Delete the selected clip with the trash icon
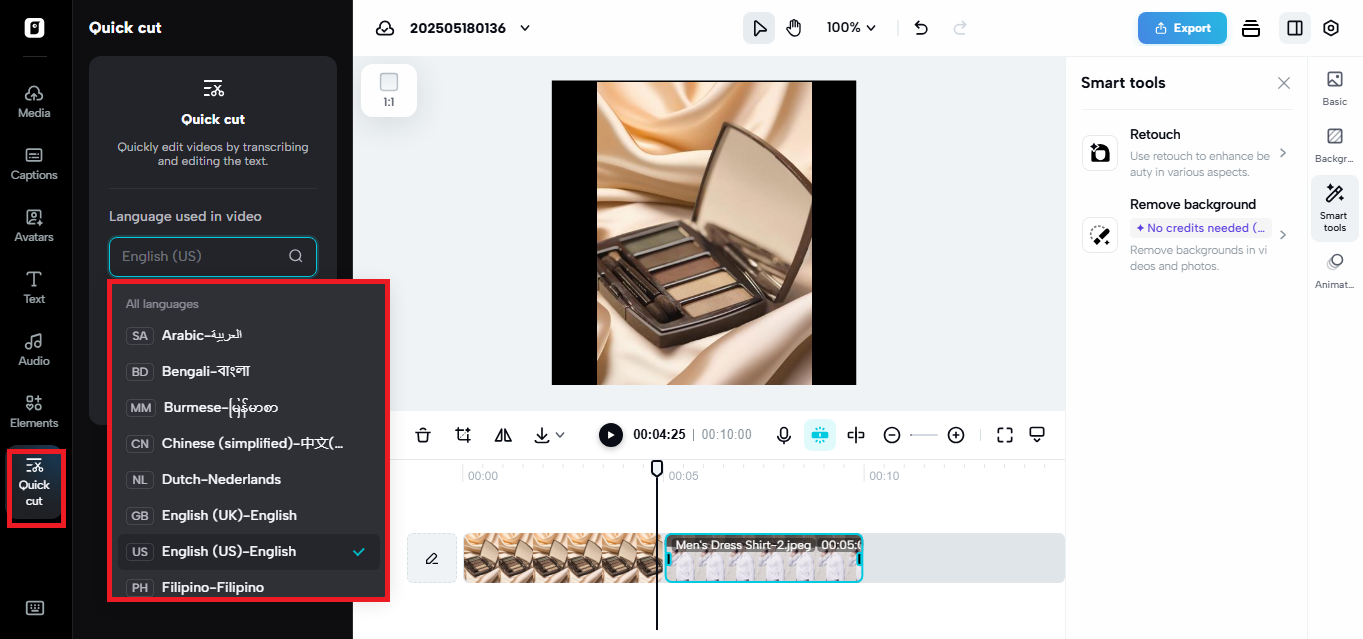The image size is (1363, 639). pyautogui.click(x=423, y=435)
